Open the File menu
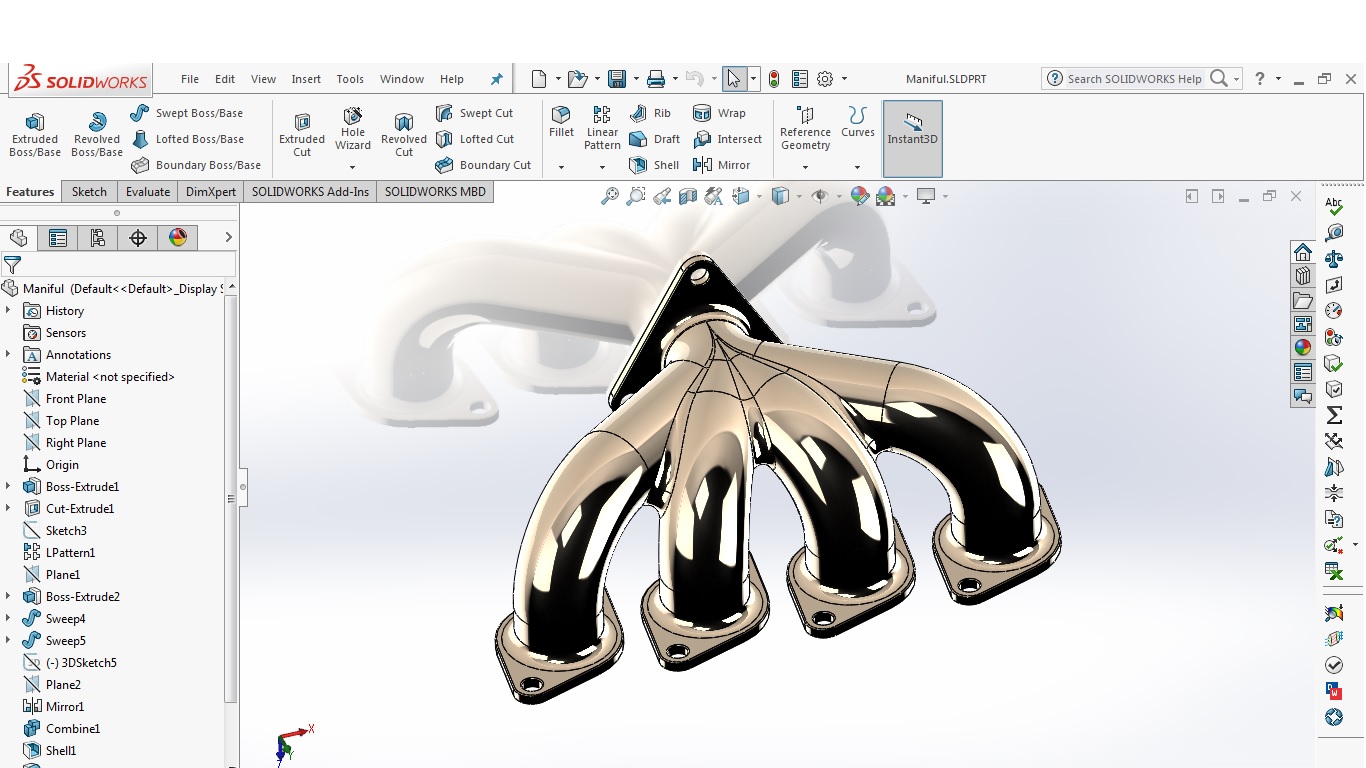Image resolution: width=1366 pixels, height=768 pixels. coord(190,79)
